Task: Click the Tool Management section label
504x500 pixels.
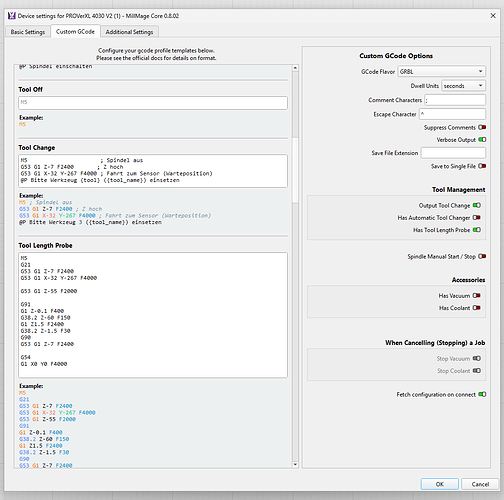Action: 458,189
